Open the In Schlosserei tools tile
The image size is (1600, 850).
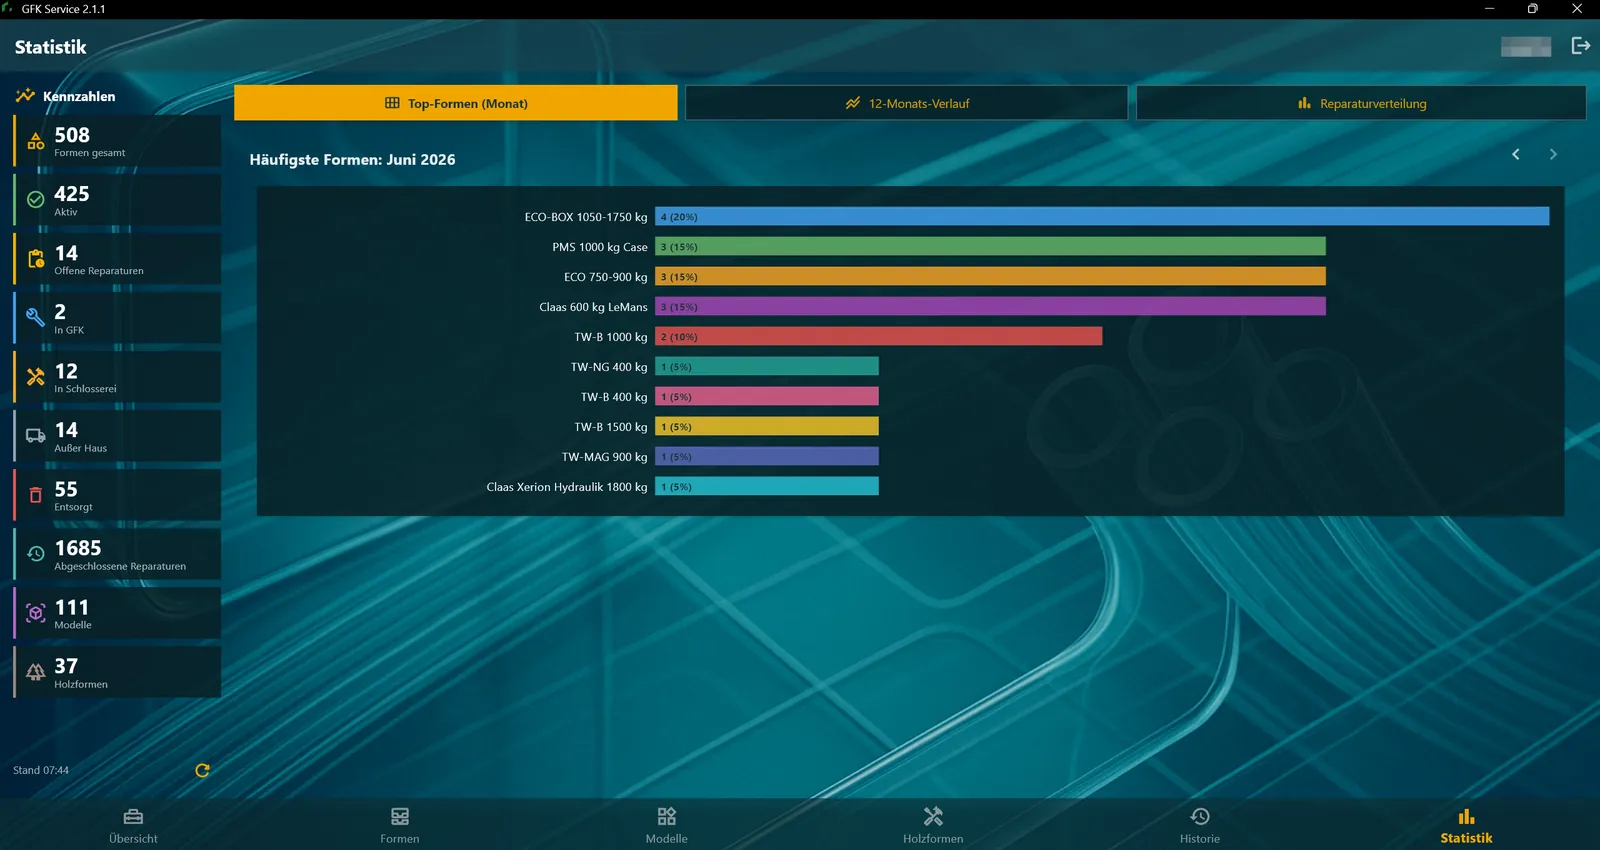point(117,377)
